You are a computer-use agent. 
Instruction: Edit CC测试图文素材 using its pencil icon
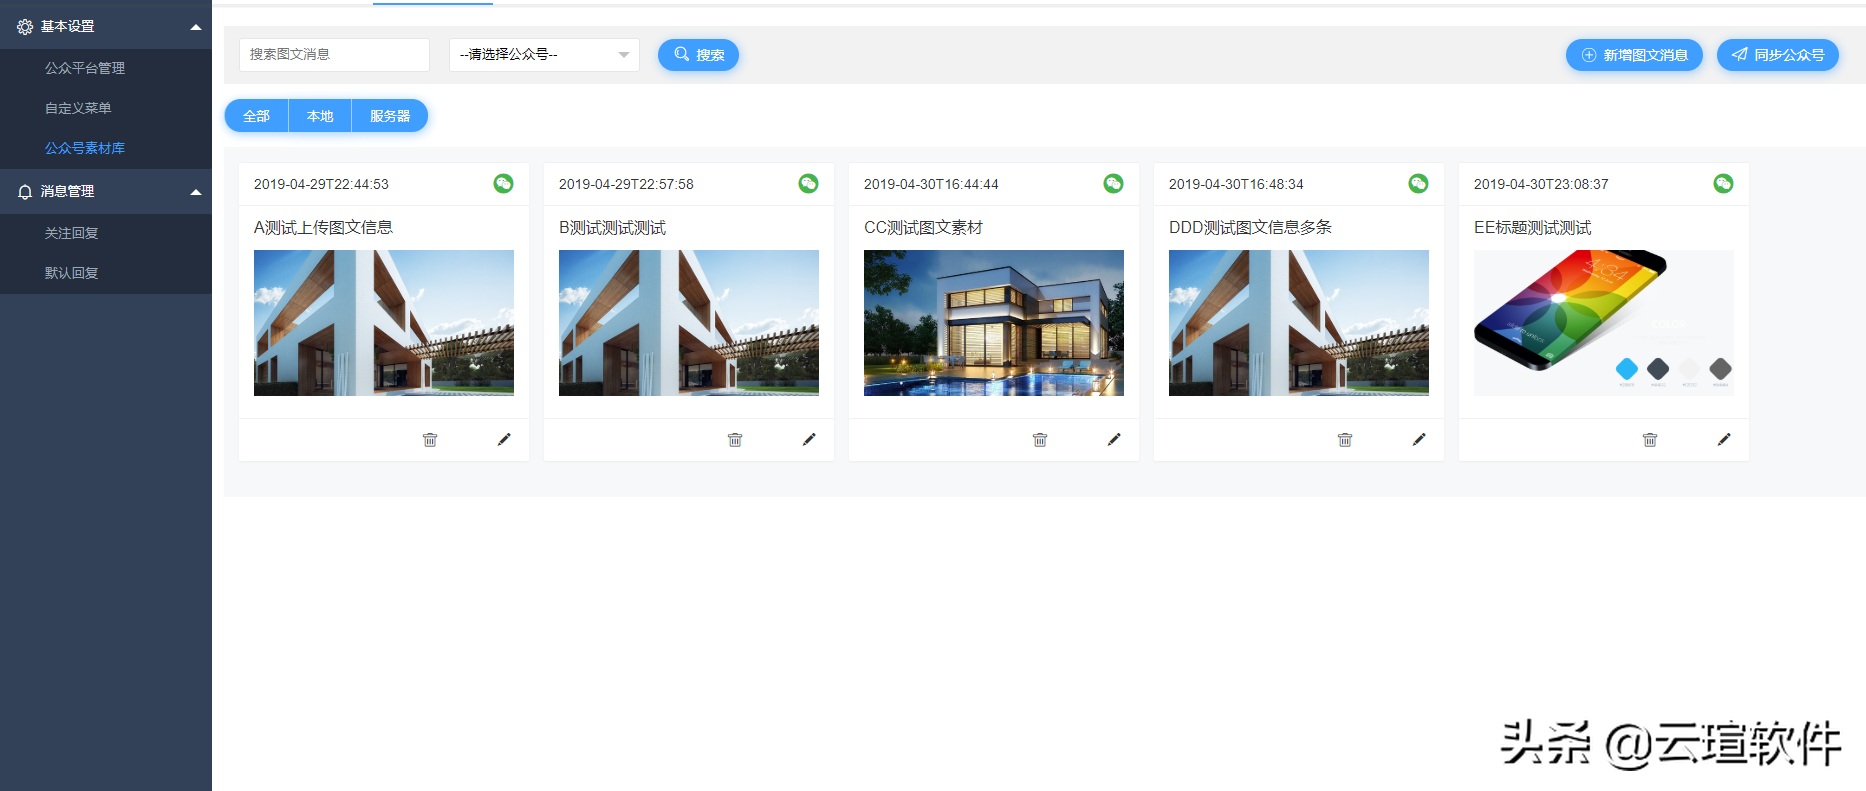pyautogui.click(x=1114, y=439)
